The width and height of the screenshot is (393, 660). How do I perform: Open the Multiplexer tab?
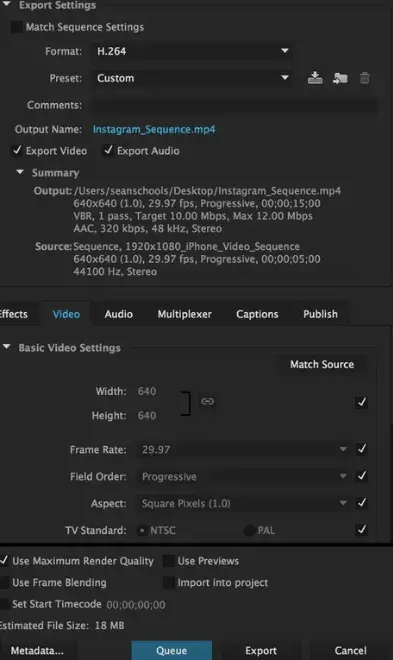[x=185, y=314]
